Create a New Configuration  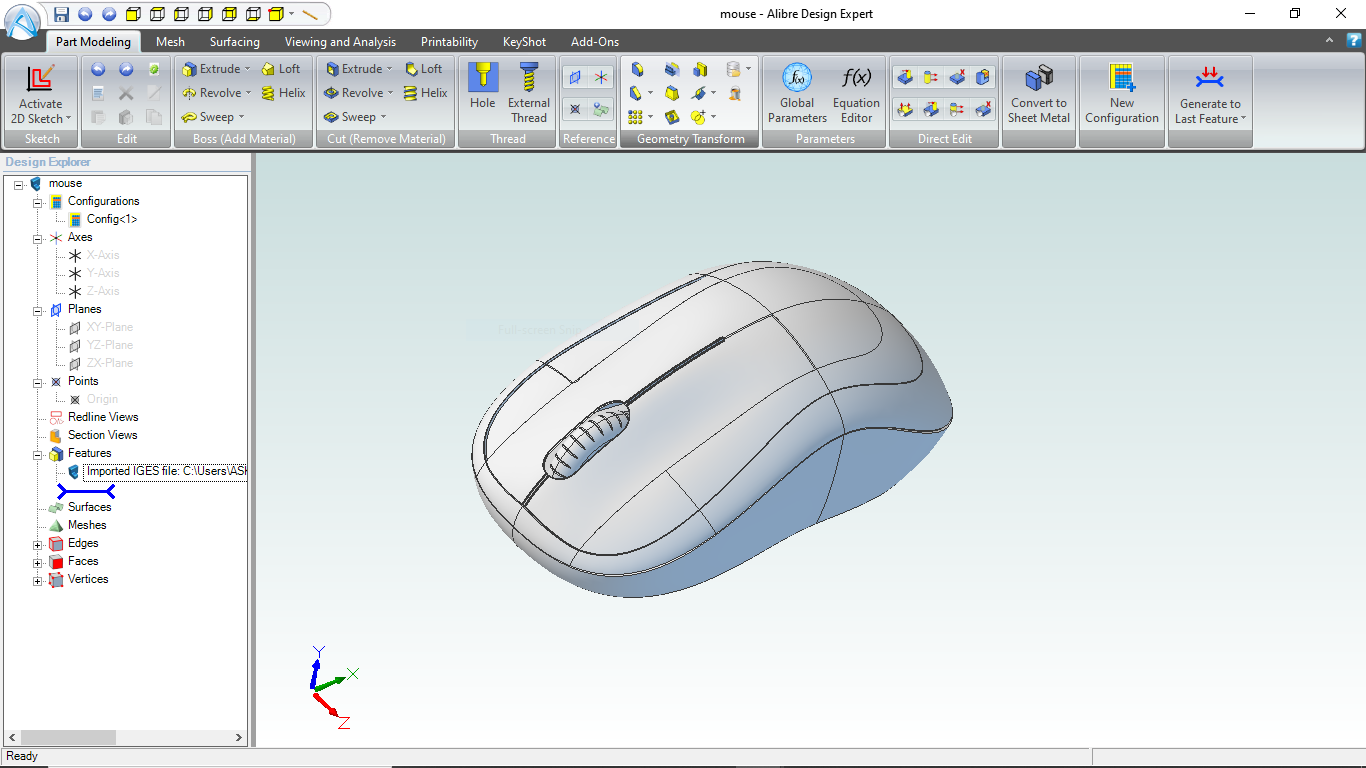(x=1122, y=94)
